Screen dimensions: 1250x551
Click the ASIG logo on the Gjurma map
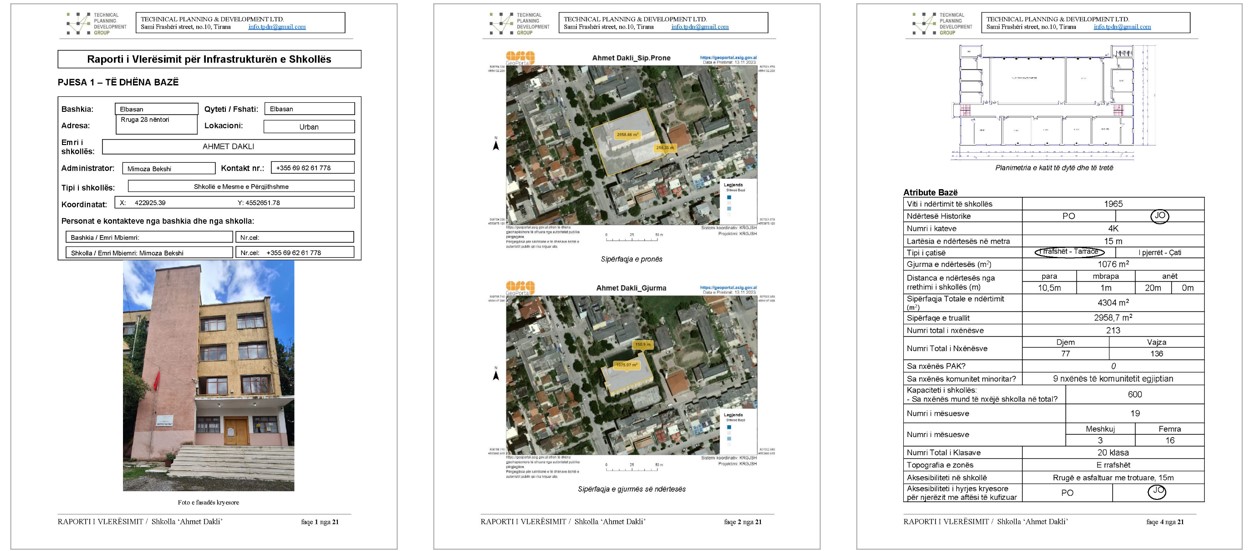[521, 287]
